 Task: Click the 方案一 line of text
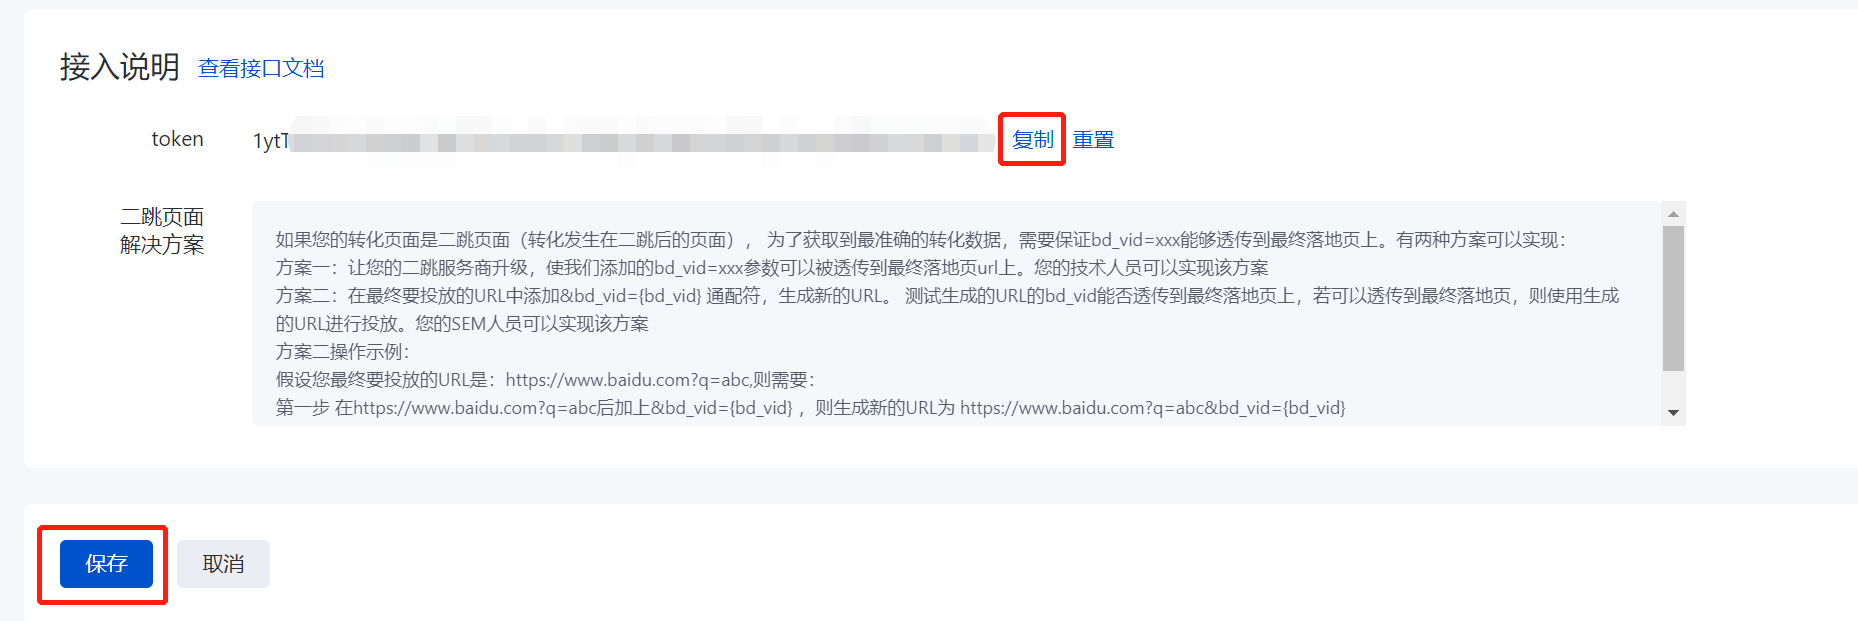pyautogui.click(x=772, y=268)
